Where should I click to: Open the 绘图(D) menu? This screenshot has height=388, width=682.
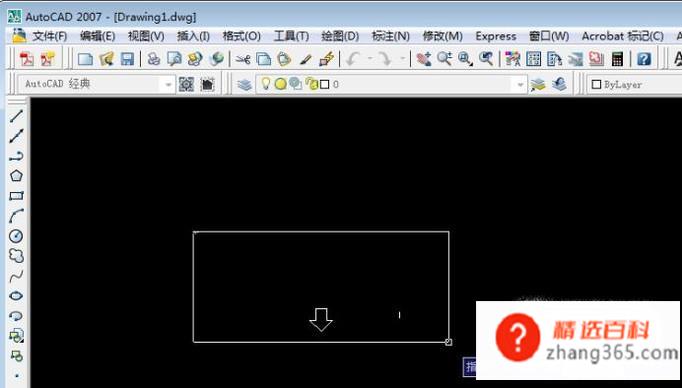340,36
